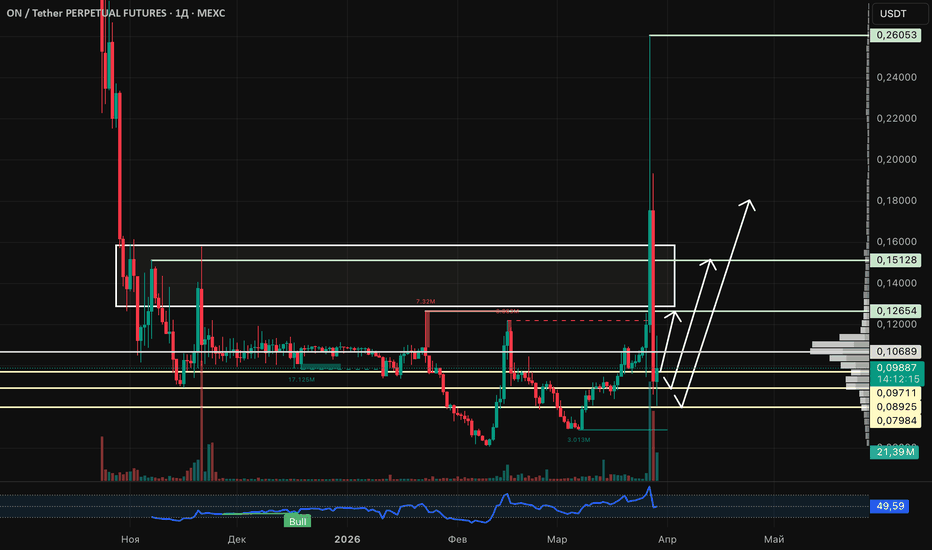Select the 0,07984 yellow price label

pyautogui.click(x=896, y=421)
